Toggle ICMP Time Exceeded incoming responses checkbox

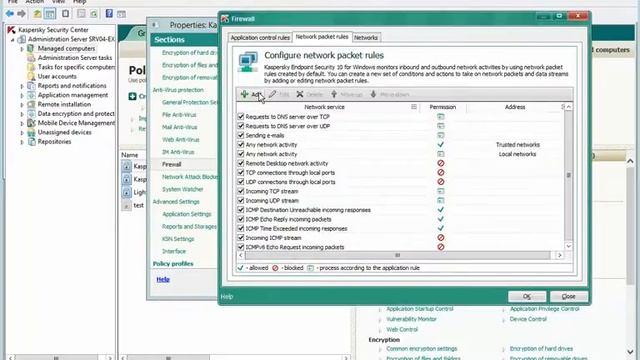pos(241,229)
